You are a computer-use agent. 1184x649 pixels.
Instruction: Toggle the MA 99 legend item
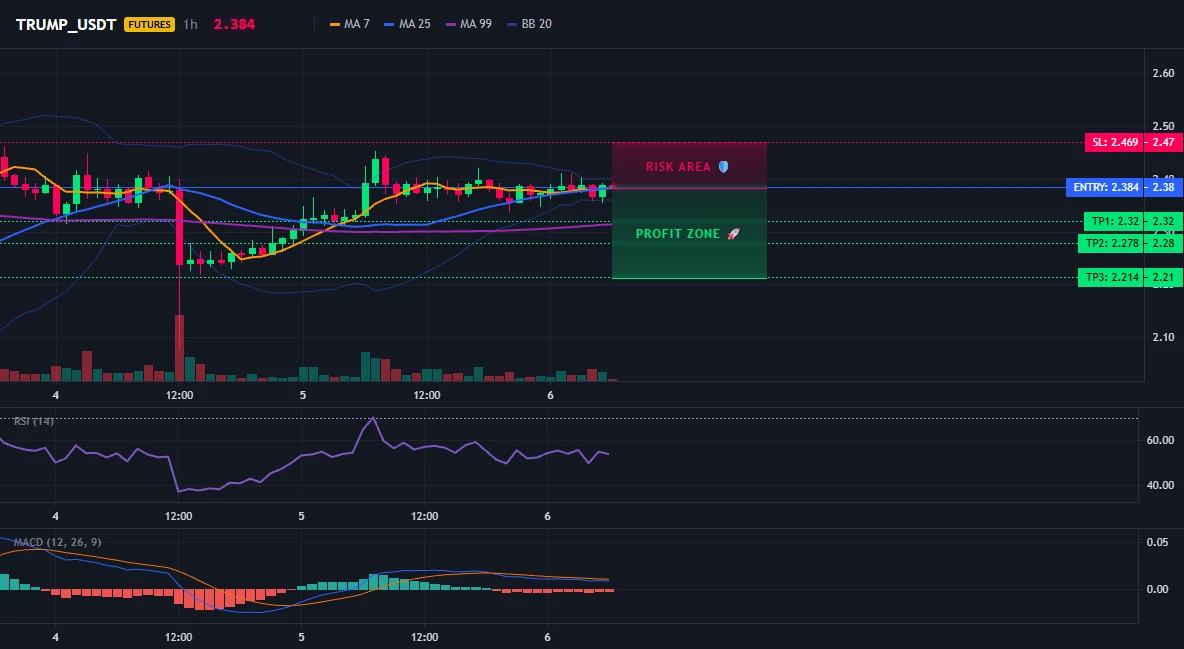(x=468, y=24)
